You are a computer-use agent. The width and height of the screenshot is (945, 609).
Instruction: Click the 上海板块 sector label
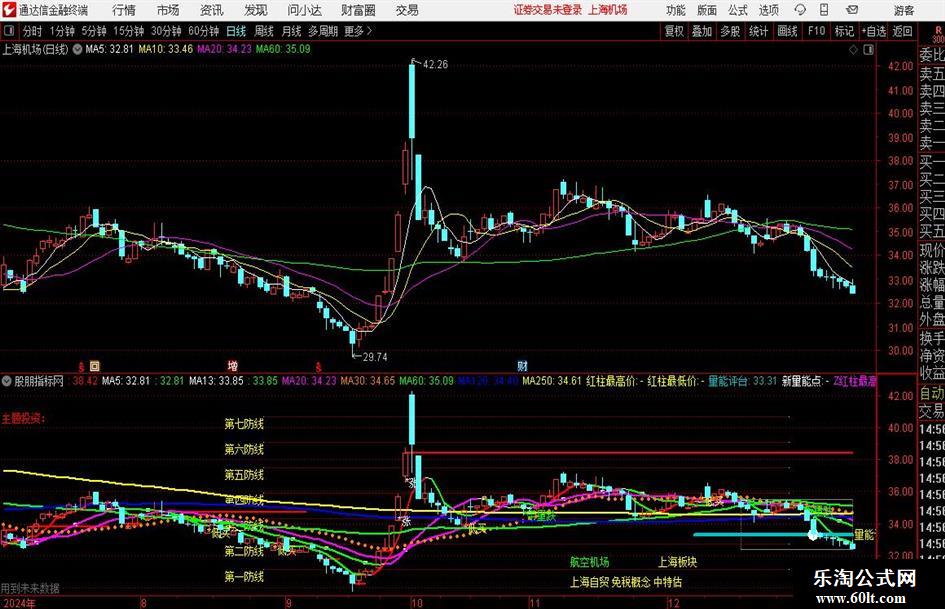point(677,562)
